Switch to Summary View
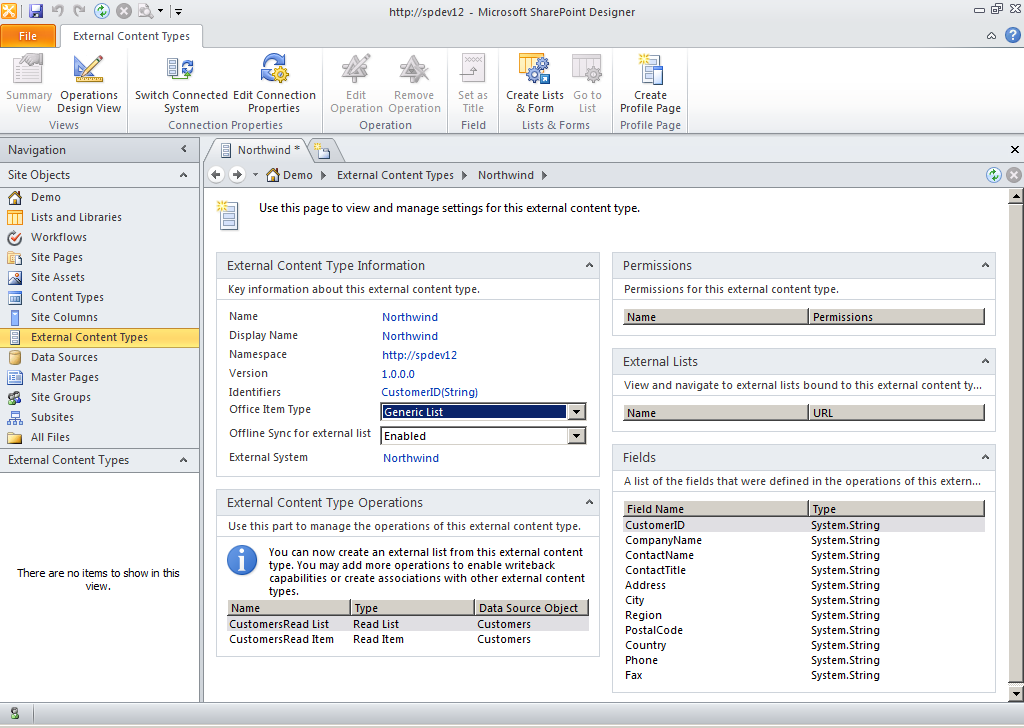This screenshot has height=728, width=1024. coord(29,84)
